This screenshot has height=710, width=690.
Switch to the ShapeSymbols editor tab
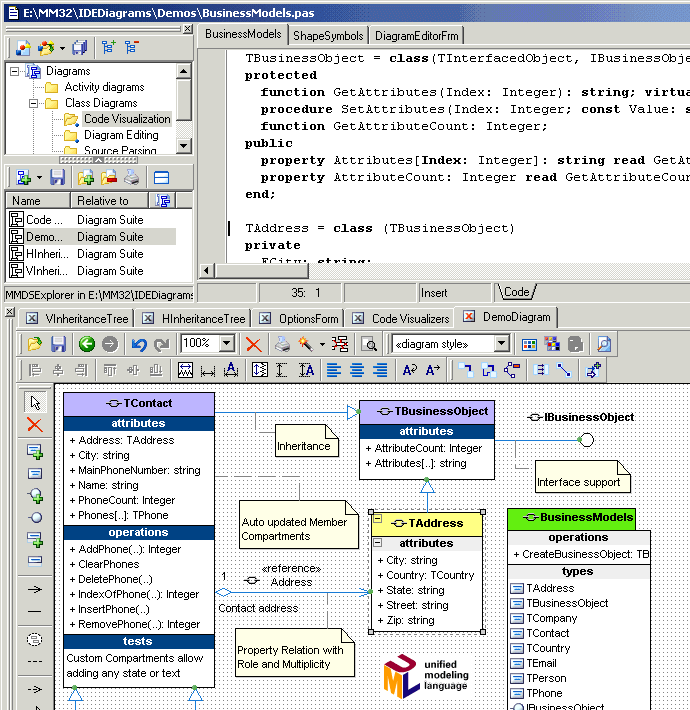[x=328, y=35]
